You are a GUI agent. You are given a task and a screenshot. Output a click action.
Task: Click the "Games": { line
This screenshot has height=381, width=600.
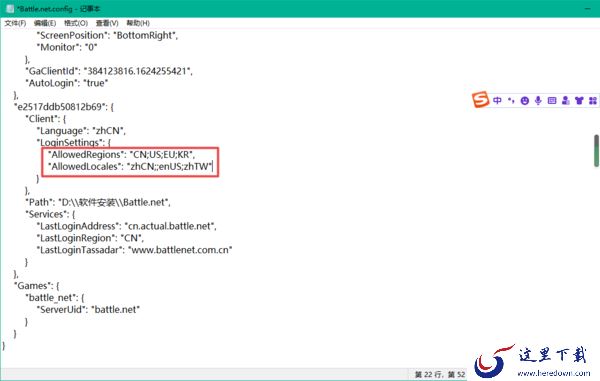click(36, 286)
